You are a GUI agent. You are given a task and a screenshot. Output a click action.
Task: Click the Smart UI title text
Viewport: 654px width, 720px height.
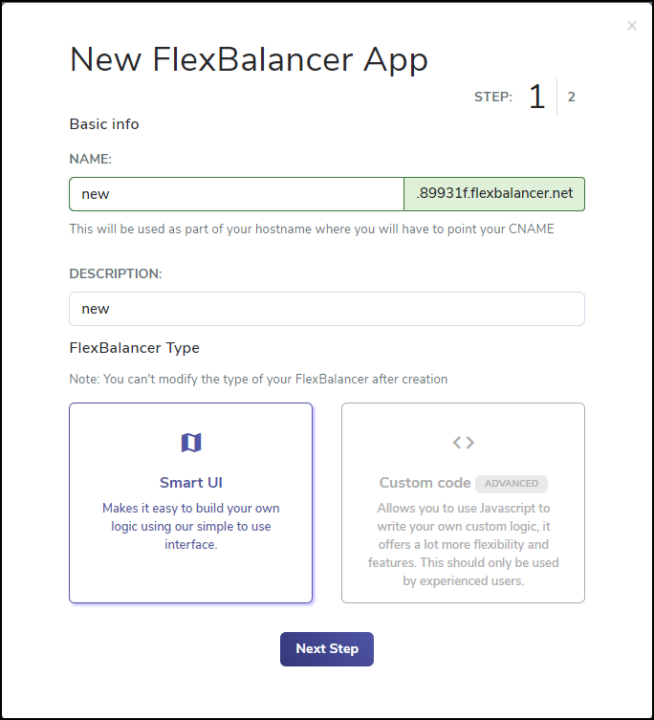tap(191, 483)
